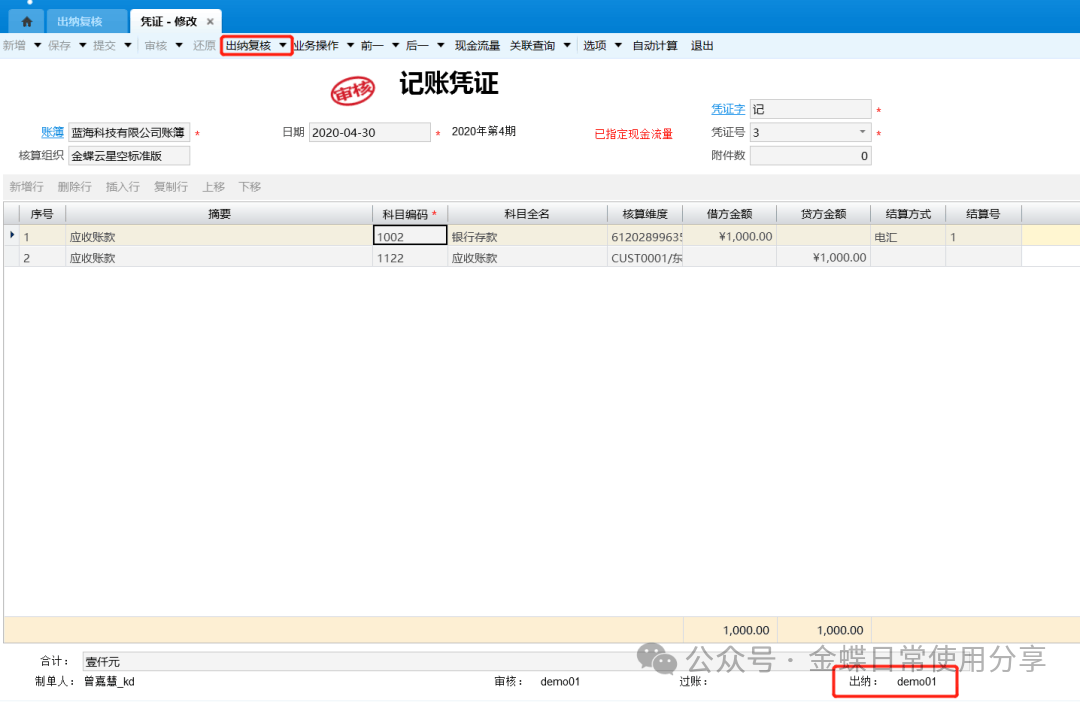The width and height of the screenshot is (1080, 702).
Task: Expand the 出纳复核 toolbar dropdown arrow
Action: click(x=282, y=46)
